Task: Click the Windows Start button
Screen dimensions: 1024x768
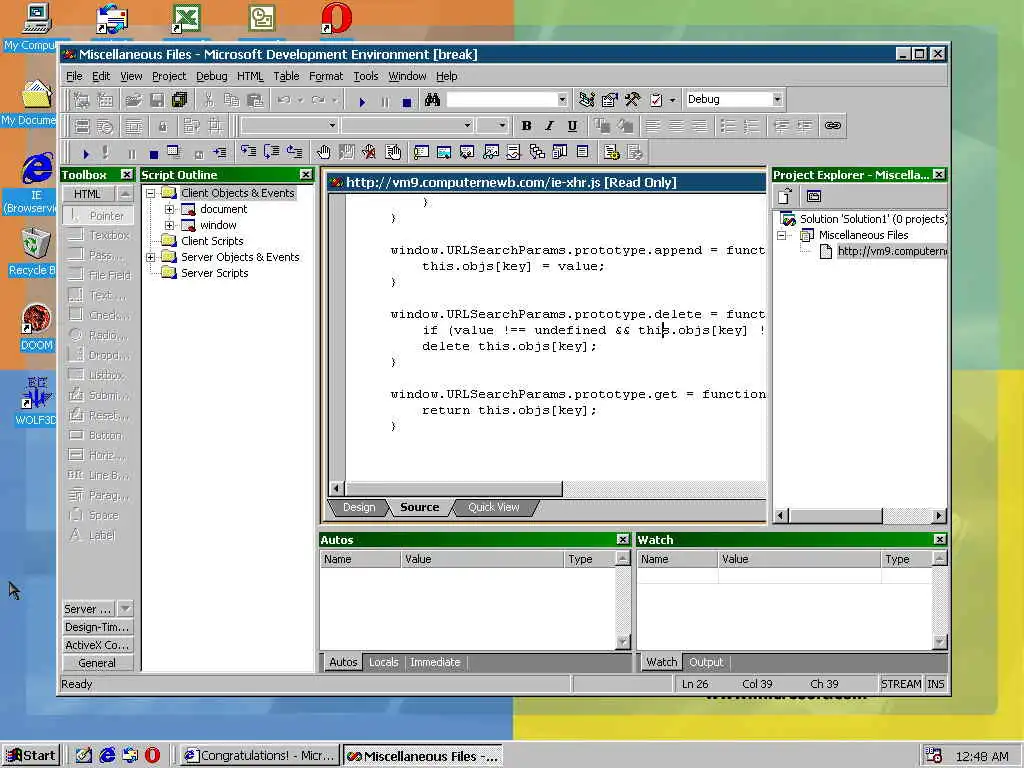Action: tap(31, 756)
